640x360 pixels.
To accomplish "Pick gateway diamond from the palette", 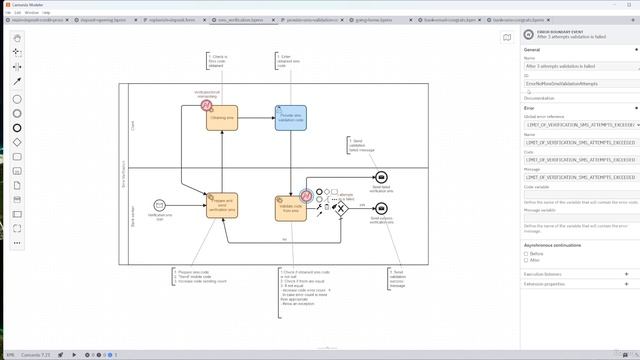I will tap(17, 142).
